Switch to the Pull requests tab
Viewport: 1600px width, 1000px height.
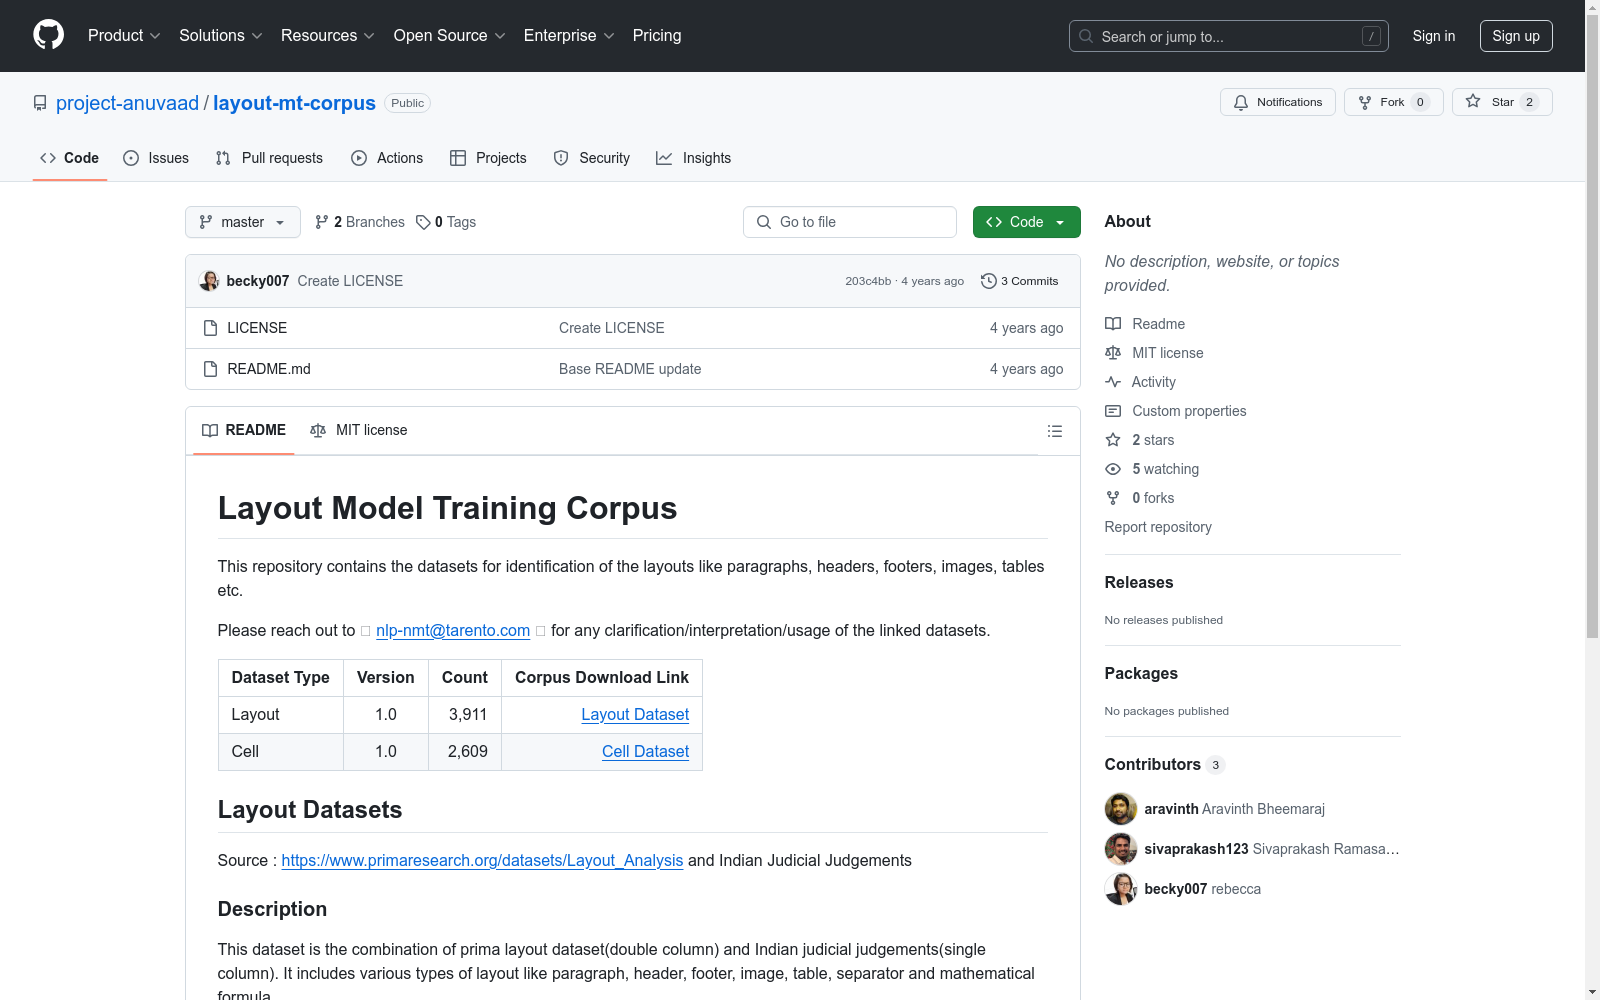(x=269, y=158)
